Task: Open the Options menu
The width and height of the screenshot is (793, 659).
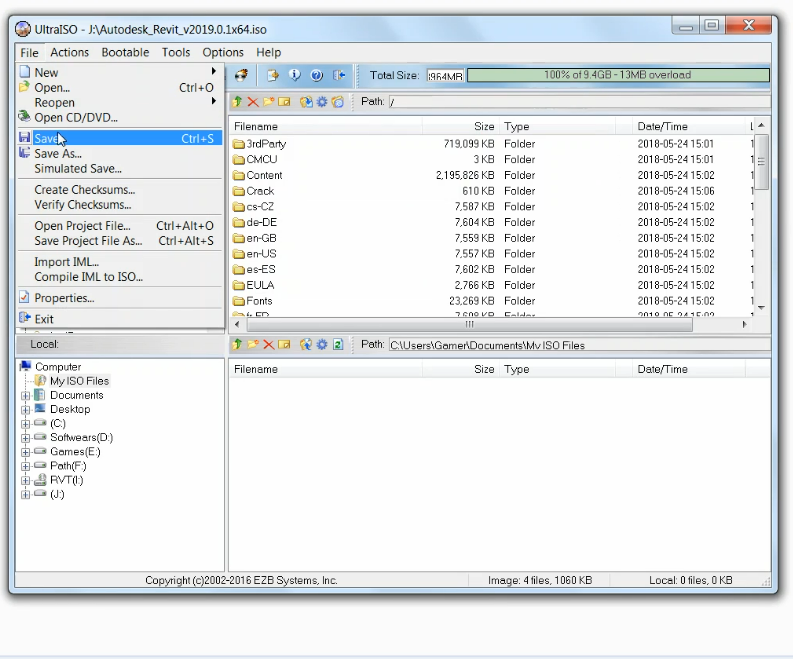Action: (223, 53)
